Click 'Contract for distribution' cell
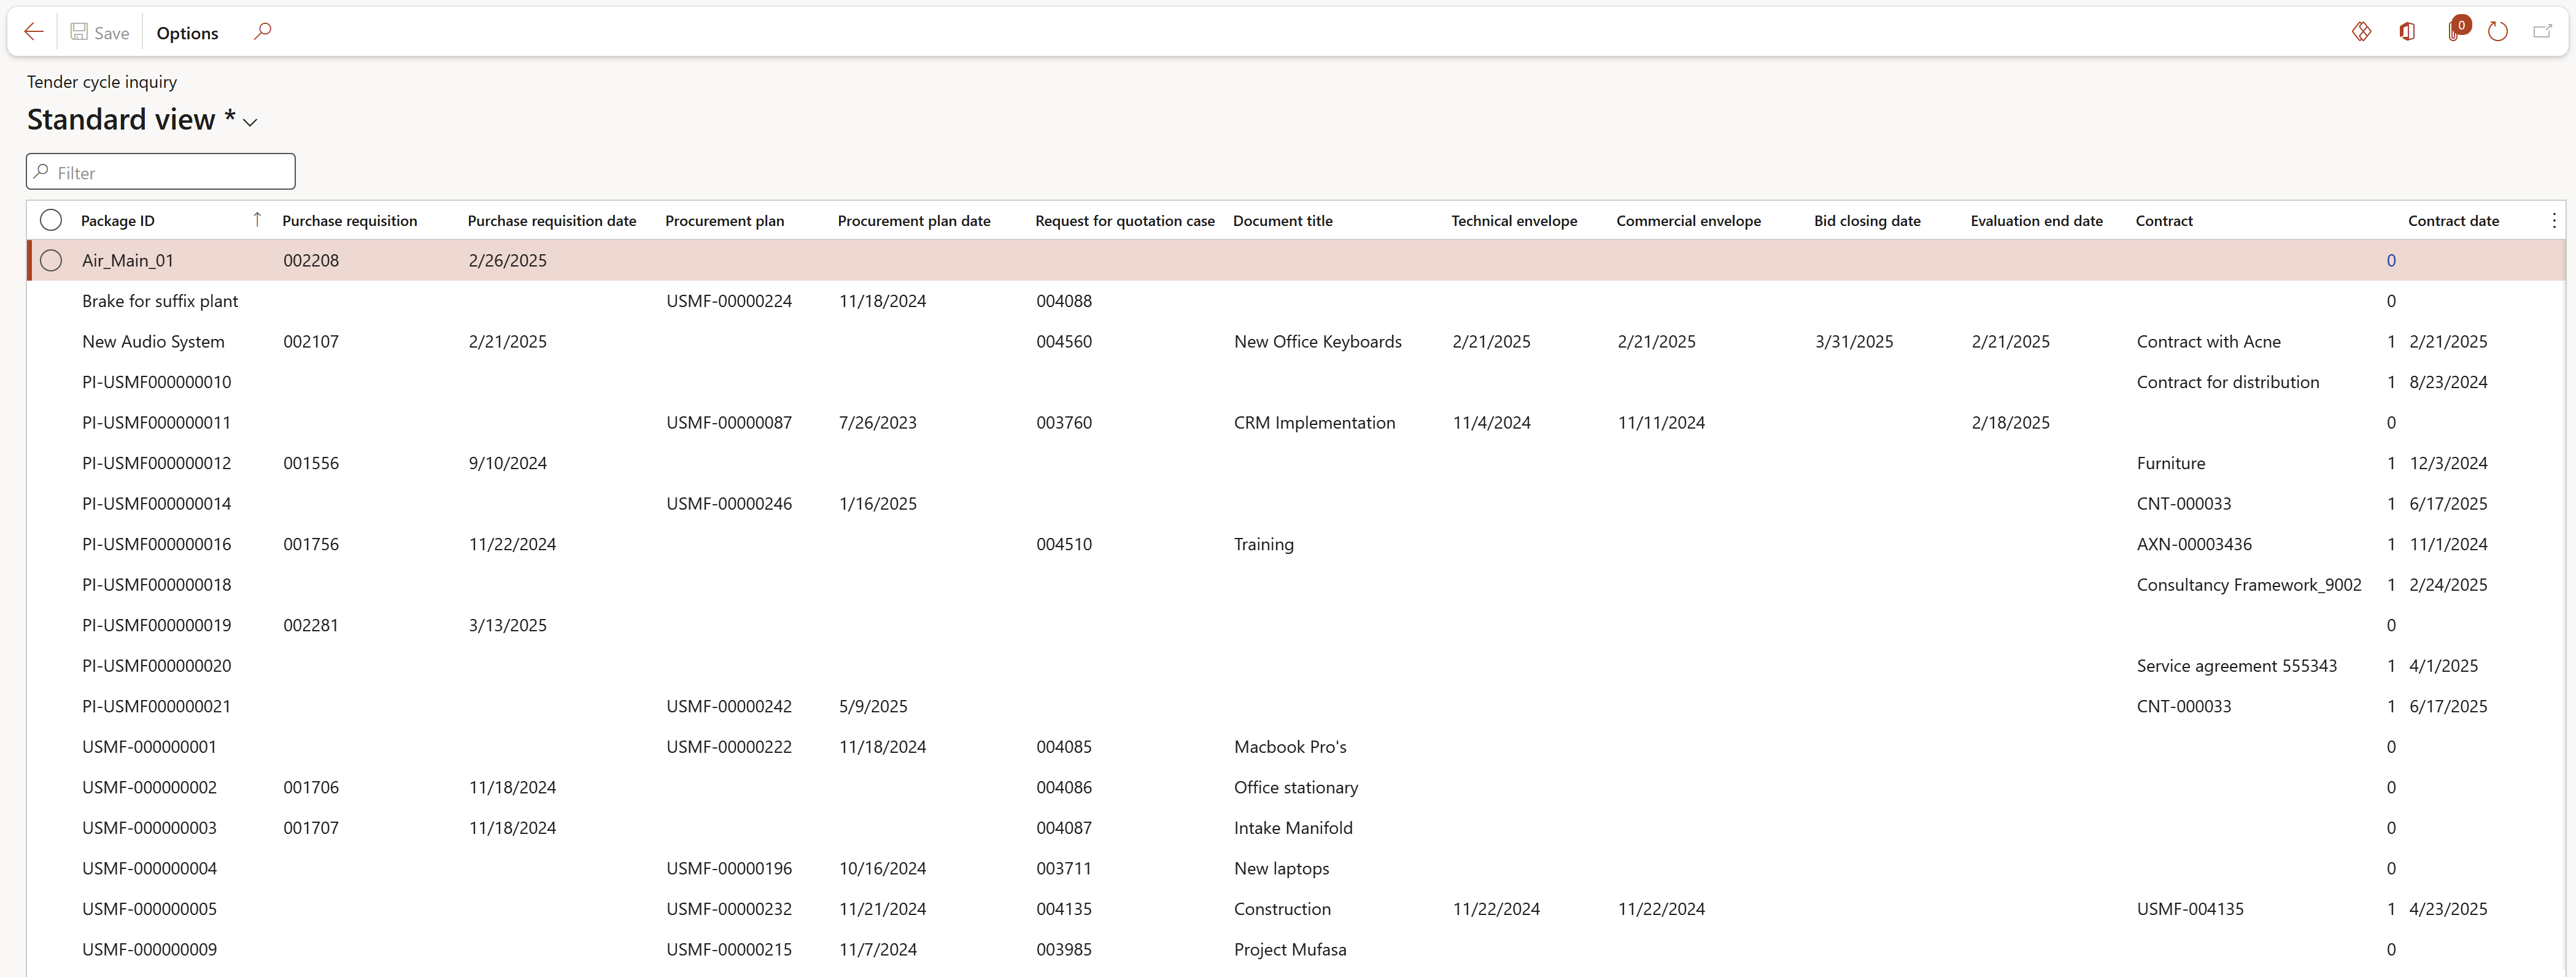 [2227, 382]
